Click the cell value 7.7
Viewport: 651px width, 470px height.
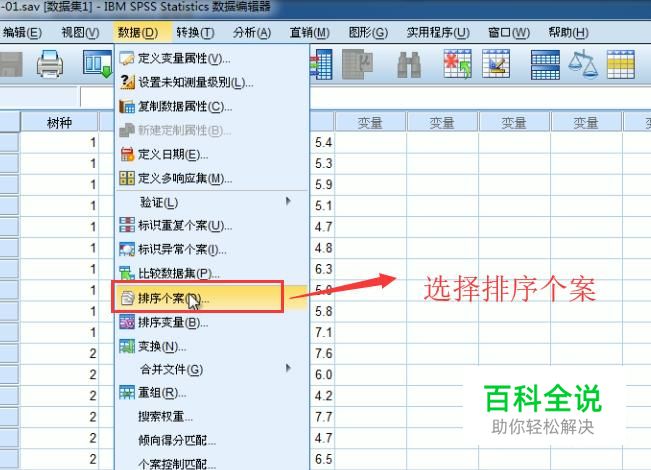(323, 417)
